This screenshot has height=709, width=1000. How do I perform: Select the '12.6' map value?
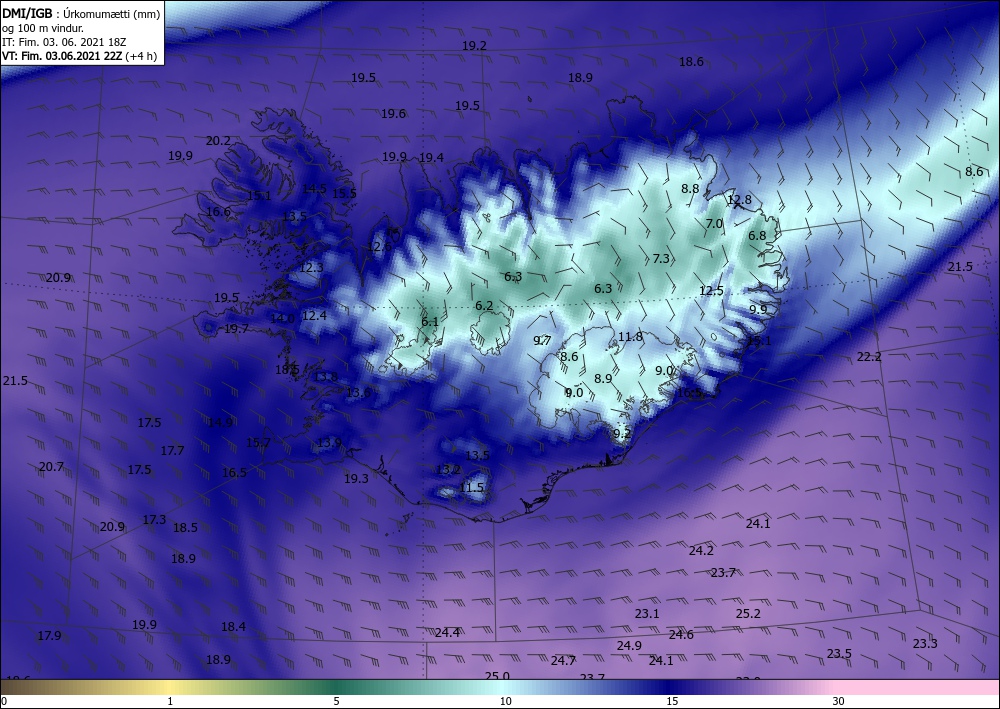click(x=379, y=247)
